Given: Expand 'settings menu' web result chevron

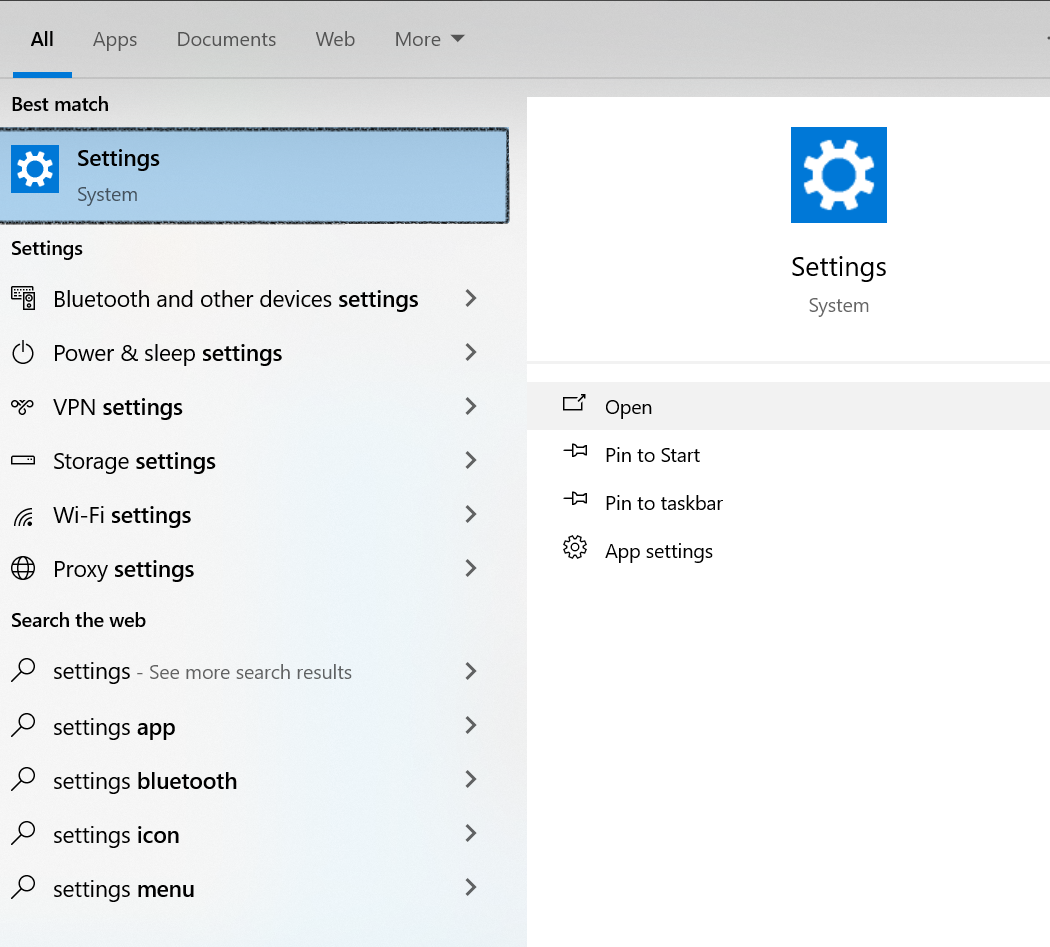Looking at the screenshot, I should tap(471, 887).
